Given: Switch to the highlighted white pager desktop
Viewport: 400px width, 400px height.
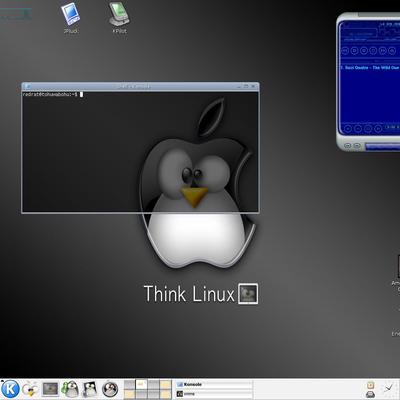Looking at the screenshot, I should point(141,384).
